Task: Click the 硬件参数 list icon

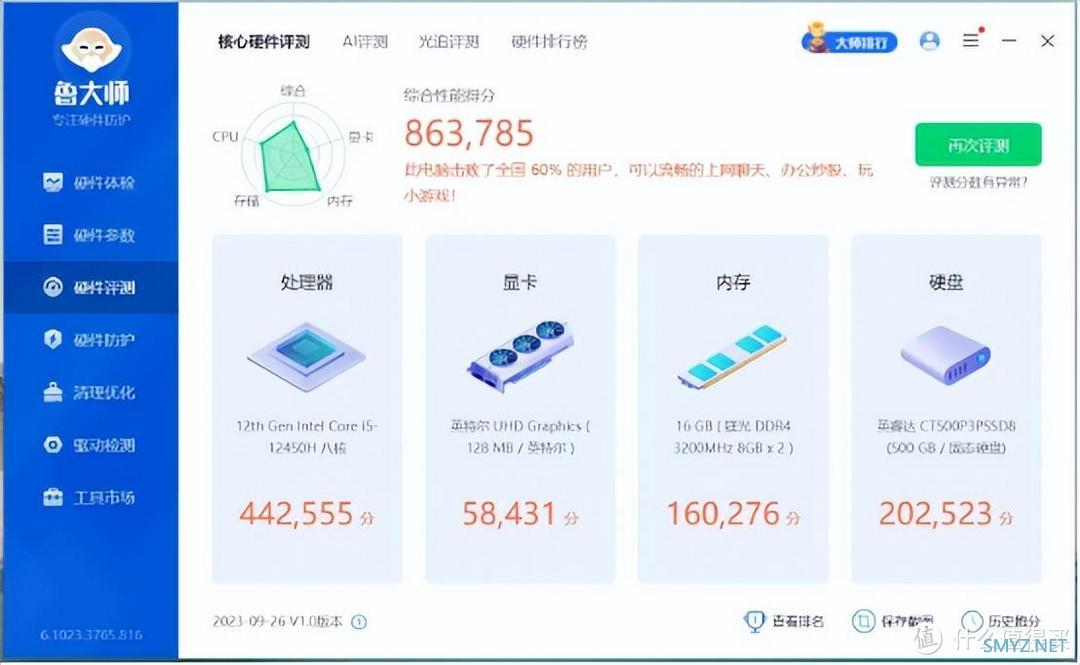Action: (x=53, y=234)
